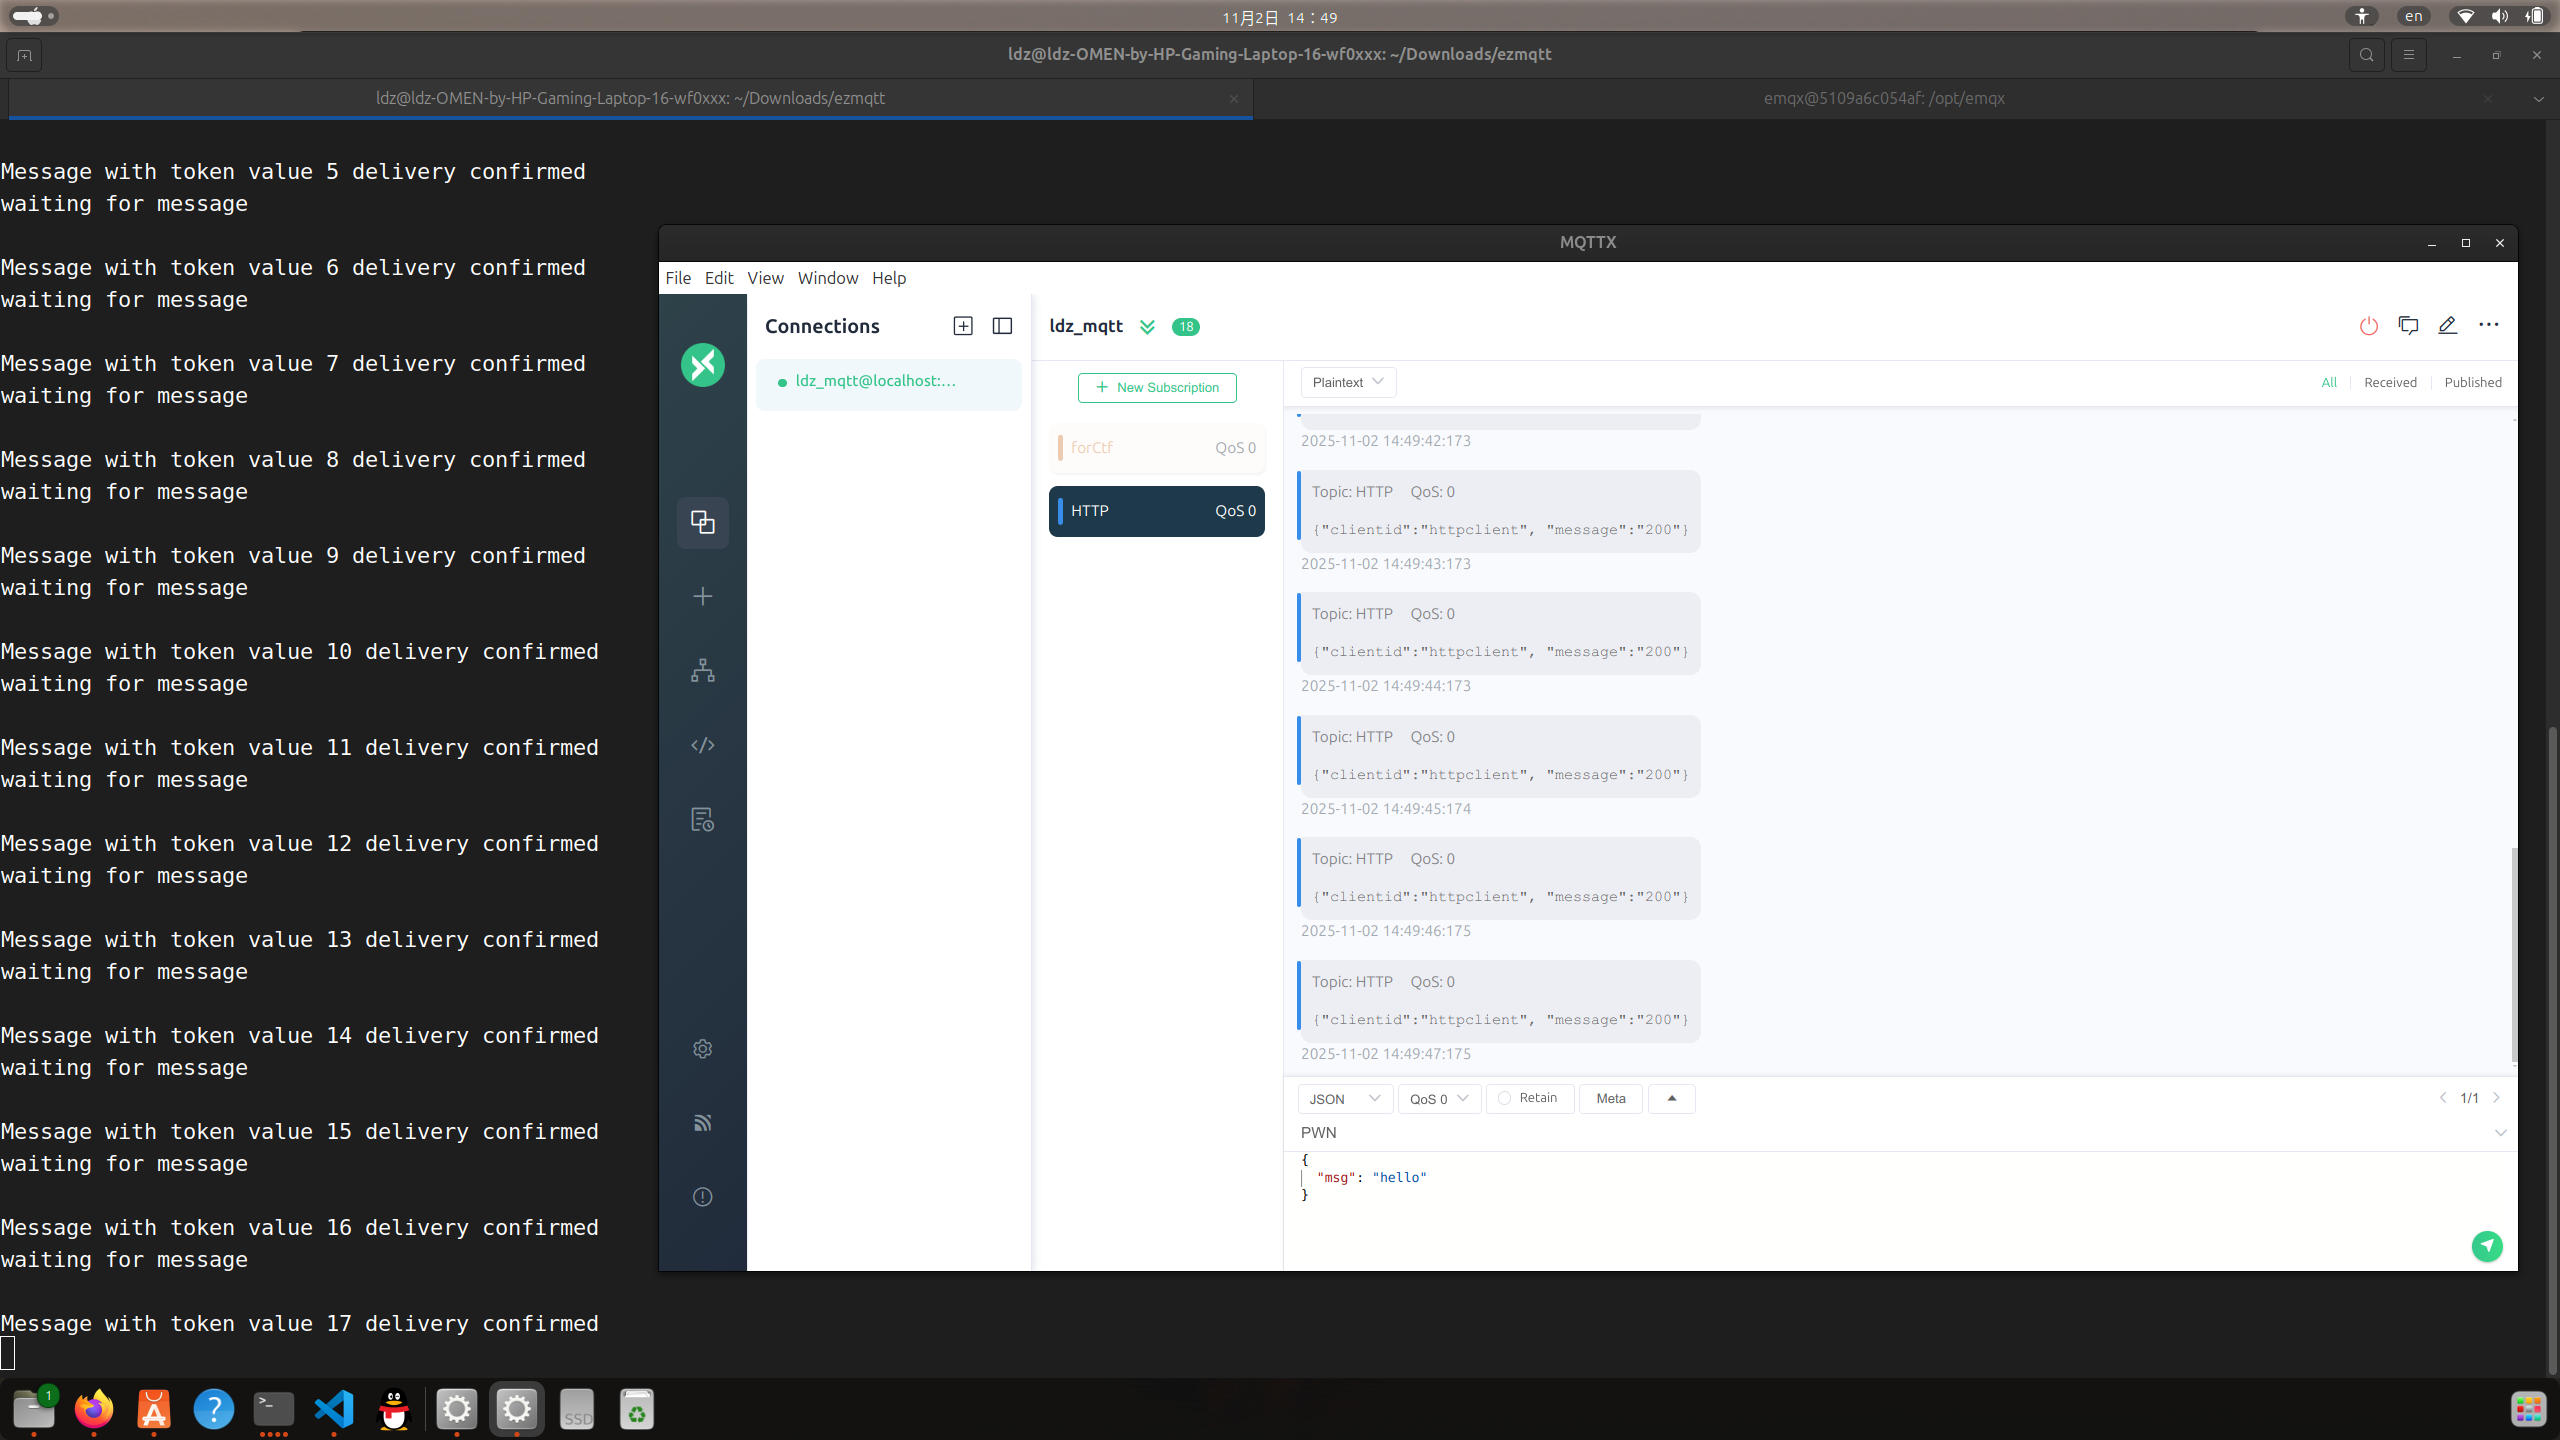Open the Window menu
This screenshot has height=1440, width=2560.
(827, 278)
